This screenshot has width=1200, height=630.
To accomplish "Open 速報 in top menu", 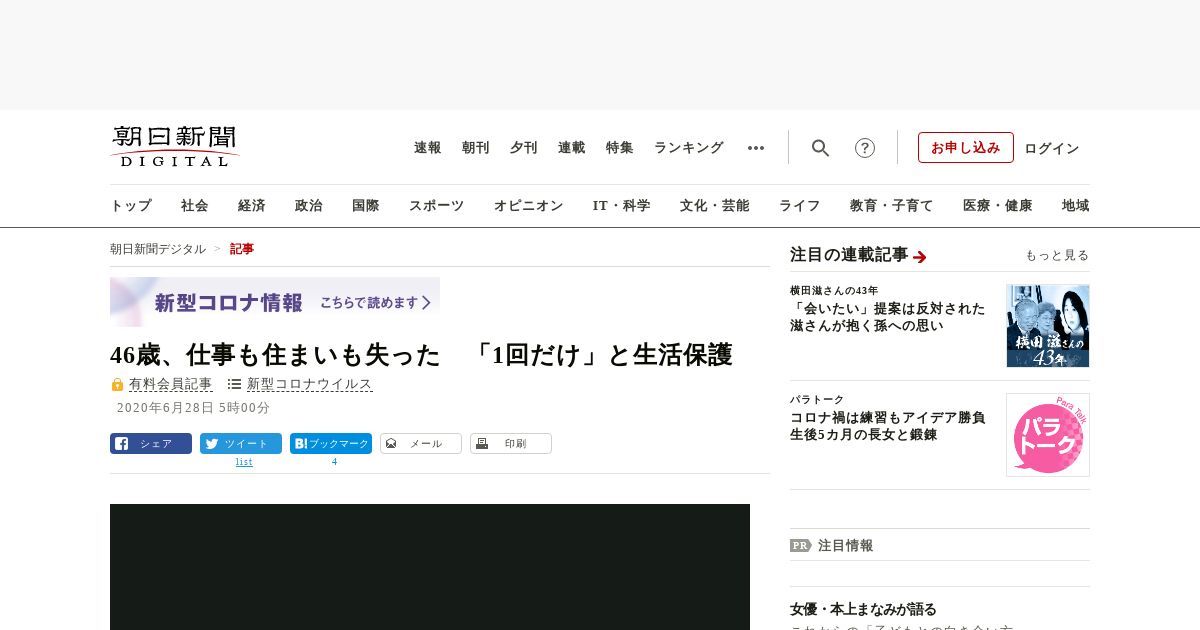I will point(428,148).
